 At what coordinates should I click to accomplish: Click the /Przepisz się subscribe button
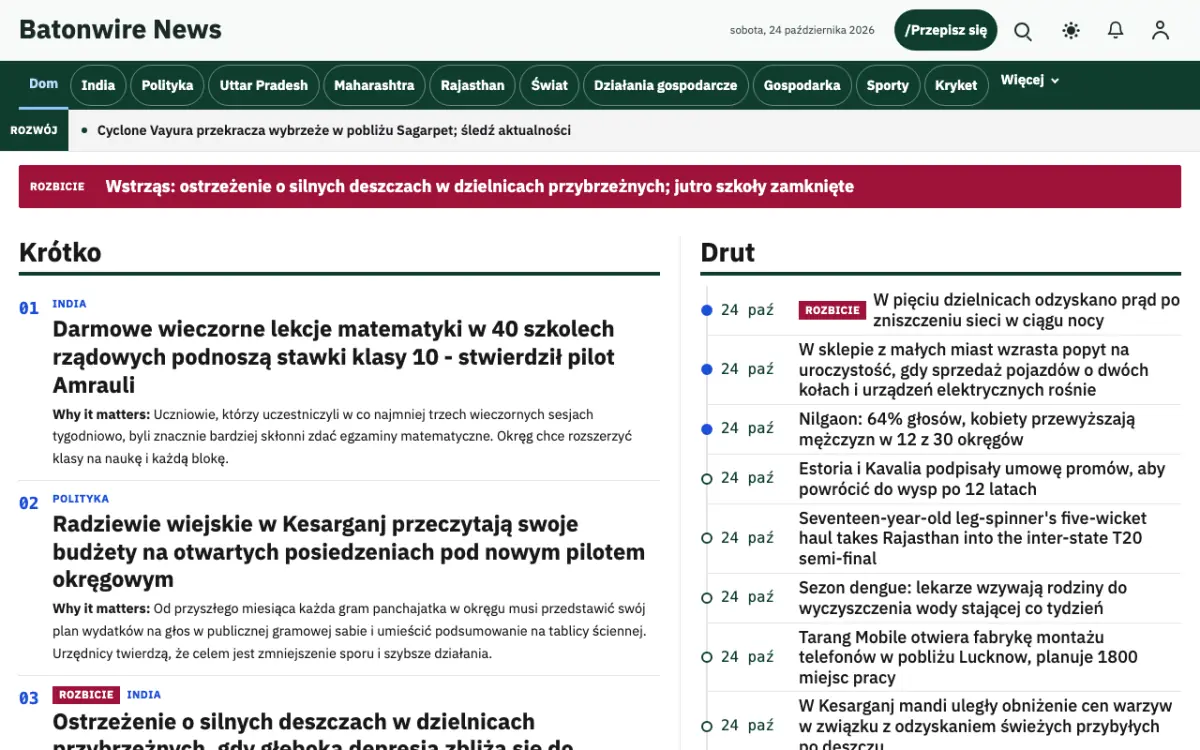click(x=946, y=30)
